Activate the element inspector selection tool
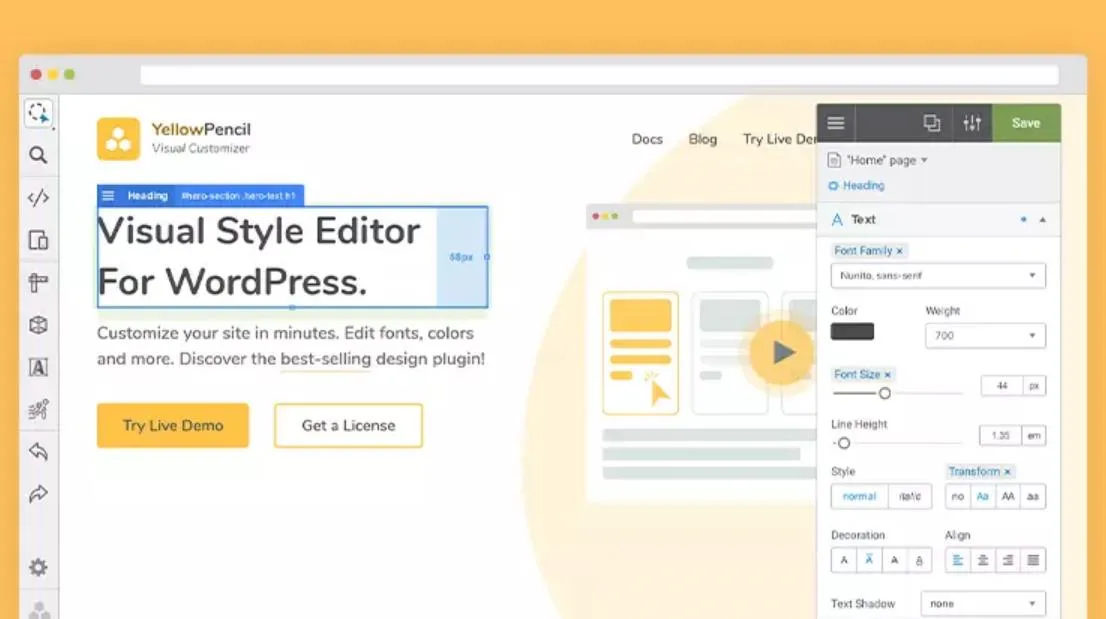 [x=39, y=113]
